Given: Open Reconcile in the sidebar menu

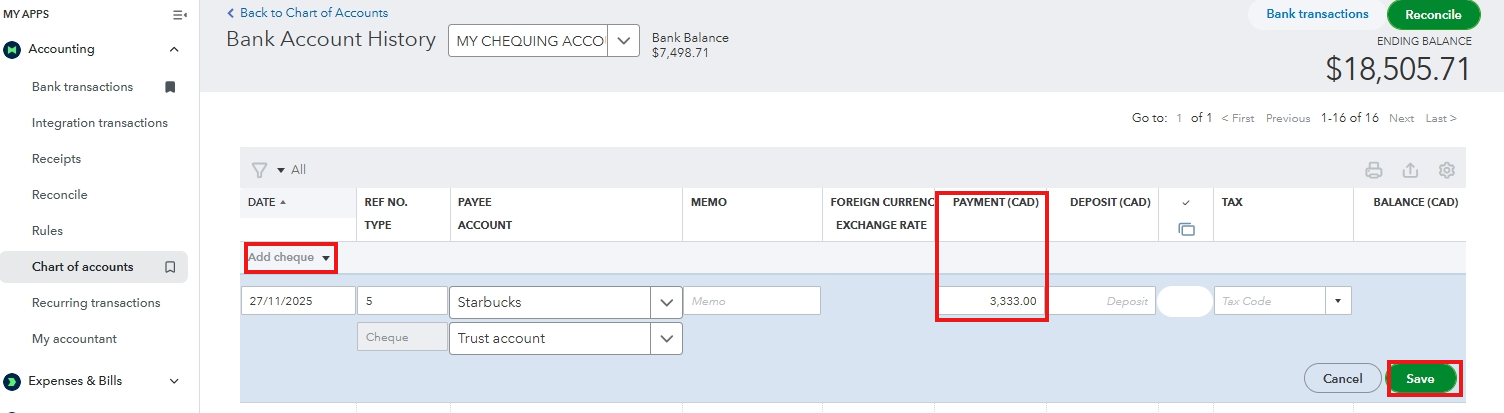Looking at the screenshot, I should point(60,195).
